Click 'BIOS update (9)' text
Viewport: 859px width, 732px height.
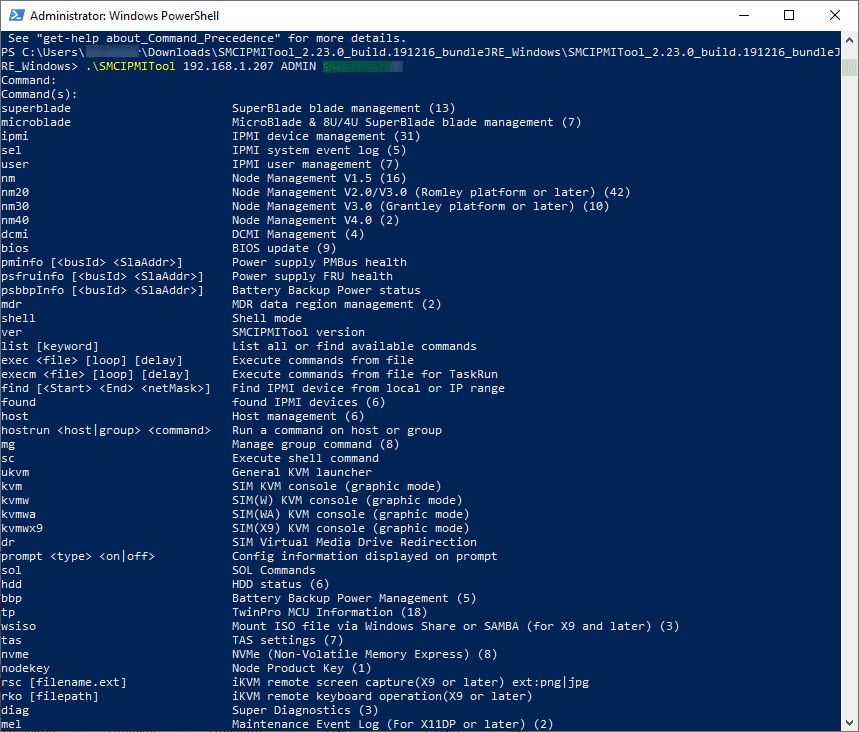tap(284, 248)
